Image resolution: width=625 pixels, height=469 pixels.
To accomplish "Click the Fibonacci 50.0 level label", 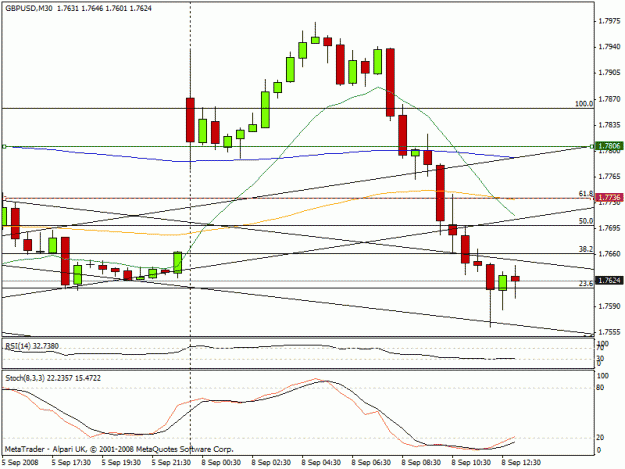I will (586, 221).
